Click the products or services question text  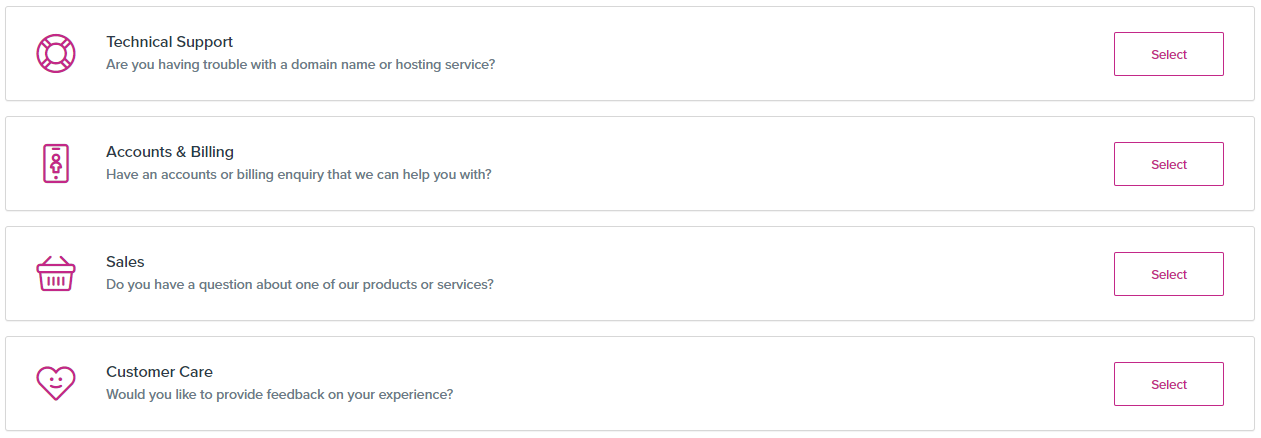click(x=300, y=284)
